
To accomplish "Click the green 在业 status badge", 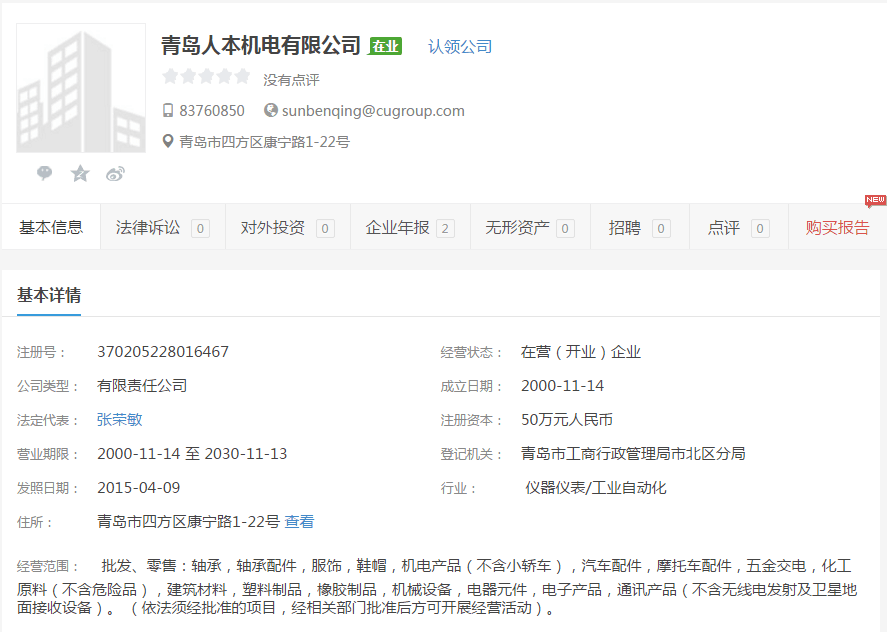I will 385,47.
